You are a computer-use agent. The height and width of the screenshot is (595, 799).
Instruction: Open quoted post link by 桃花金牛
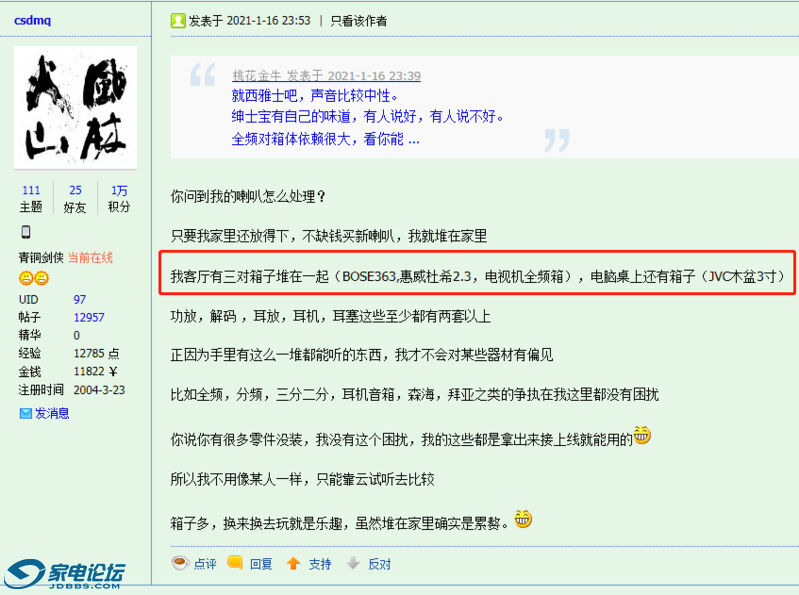(326, 75)
